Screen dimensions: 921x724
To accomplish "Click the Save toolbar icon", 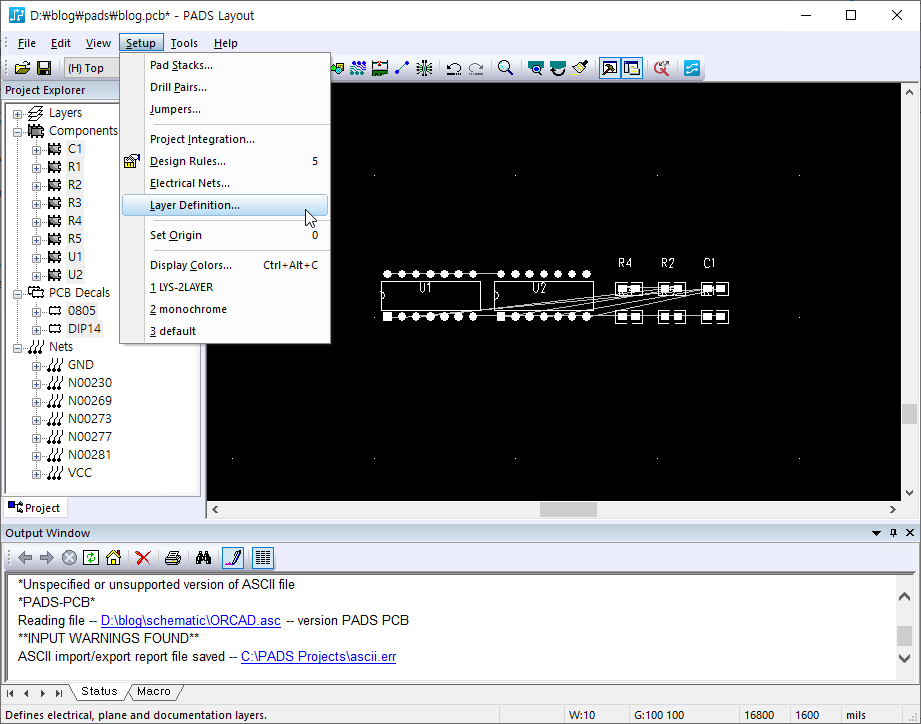I will (44, 68).
